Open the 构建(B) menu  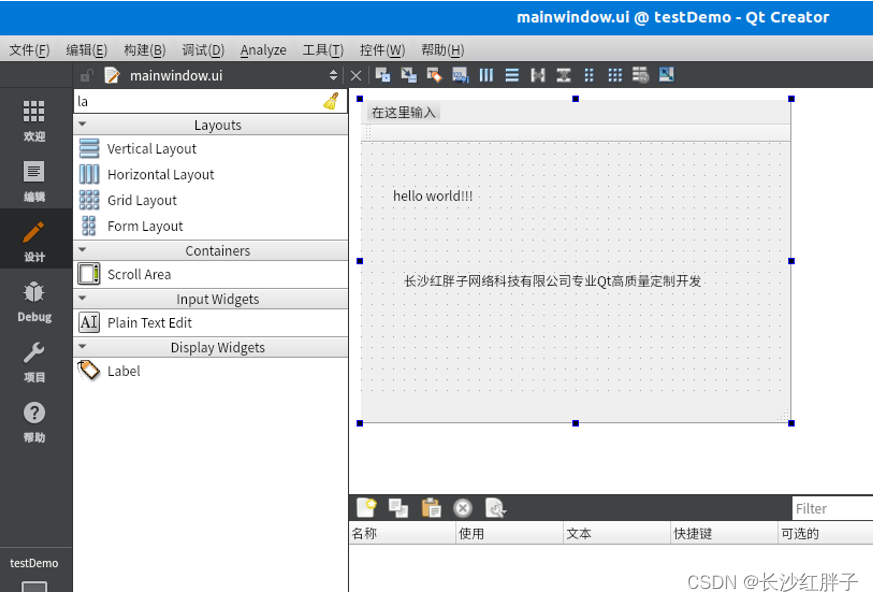pyautogui.click(x=145, y=50)
